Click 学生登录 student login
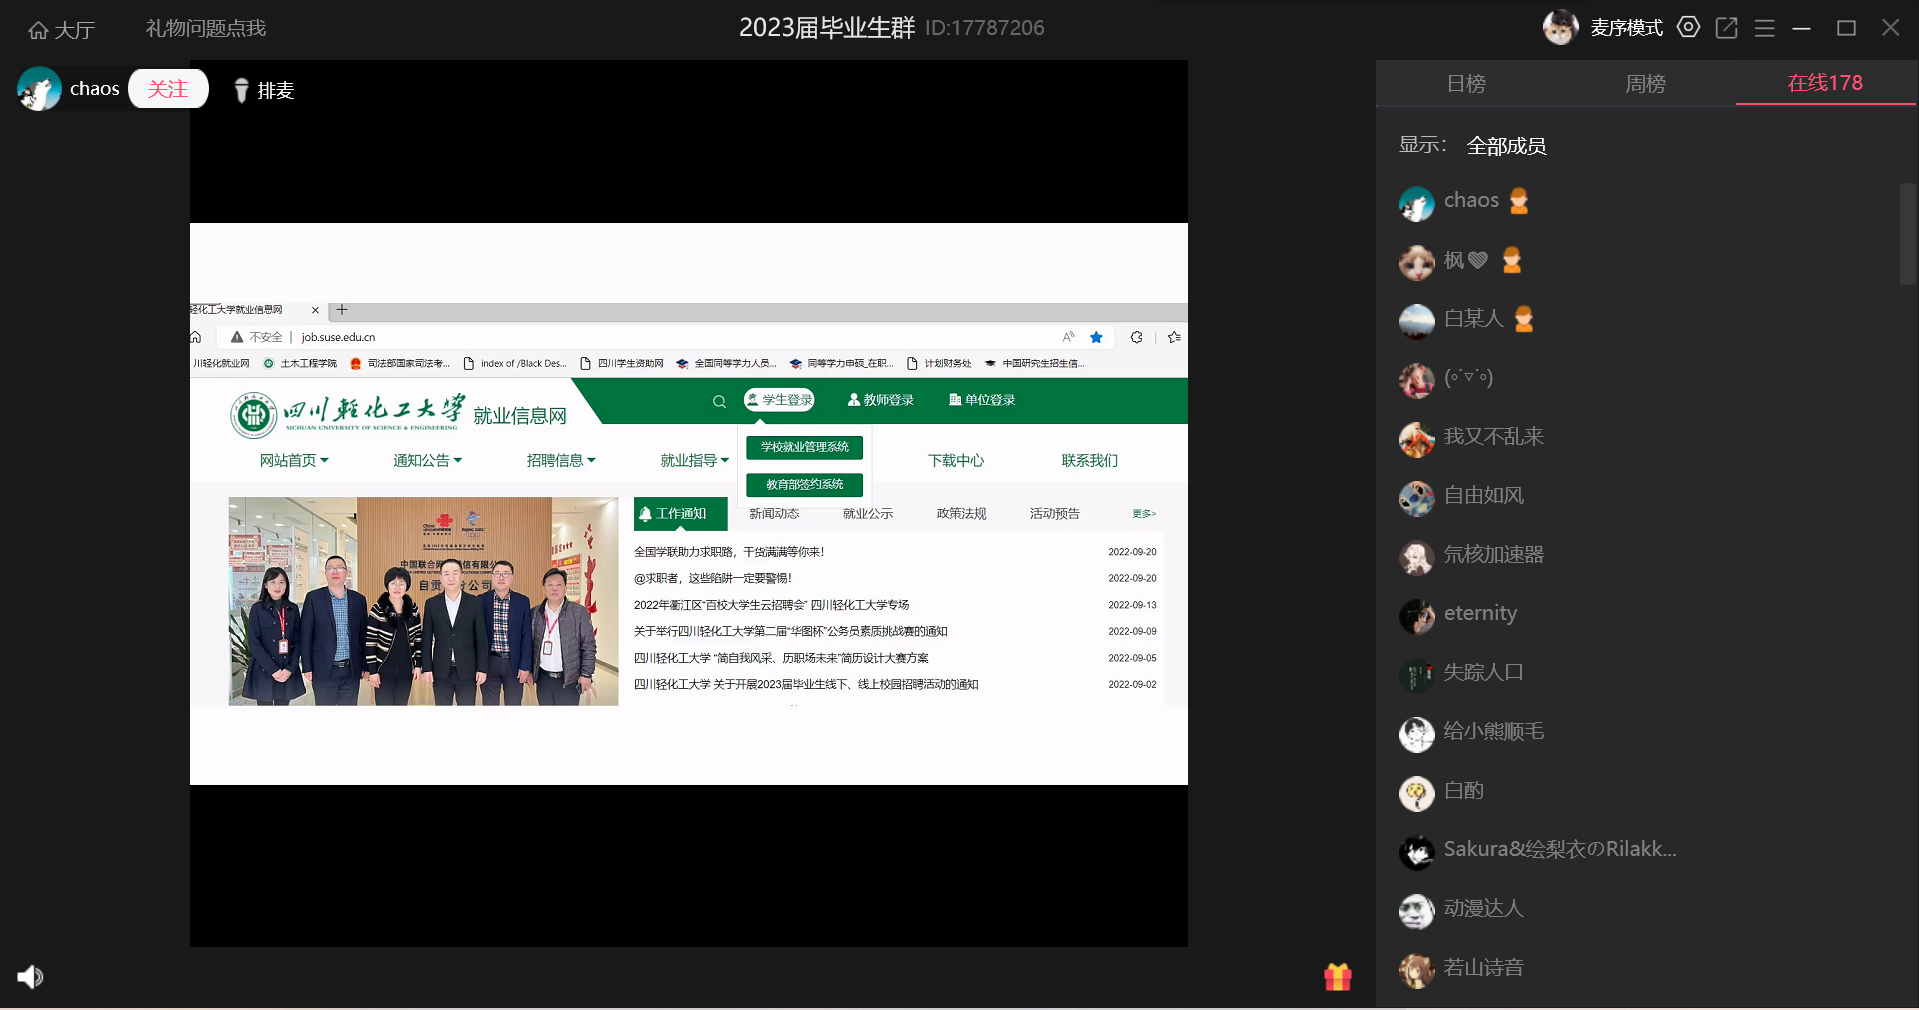Screen dimensions: 1919x1010 [779, 400]
